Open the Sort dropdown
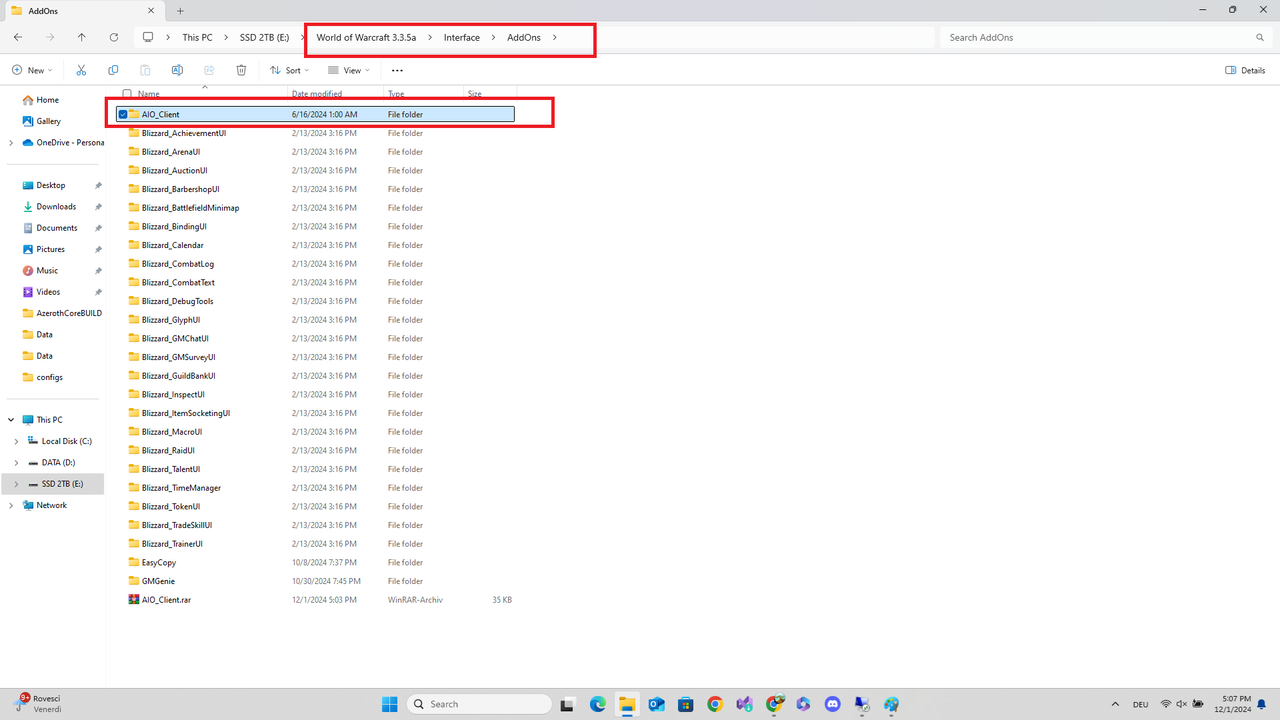 click(289, 70)
